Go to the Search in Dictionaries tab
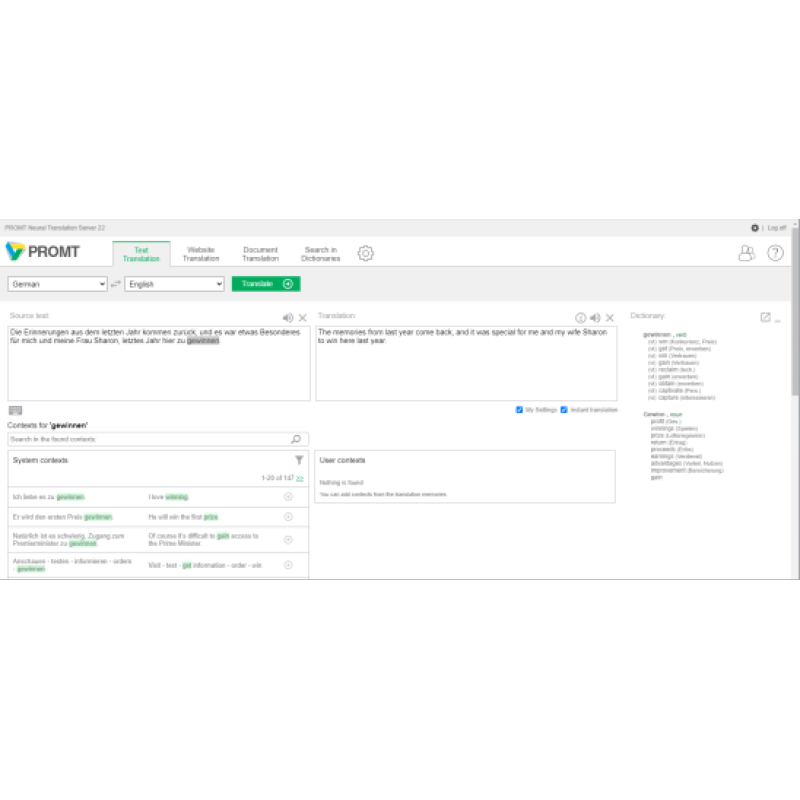Image resolution: width=800 pixels, height=800 pixels. [320, 254]
